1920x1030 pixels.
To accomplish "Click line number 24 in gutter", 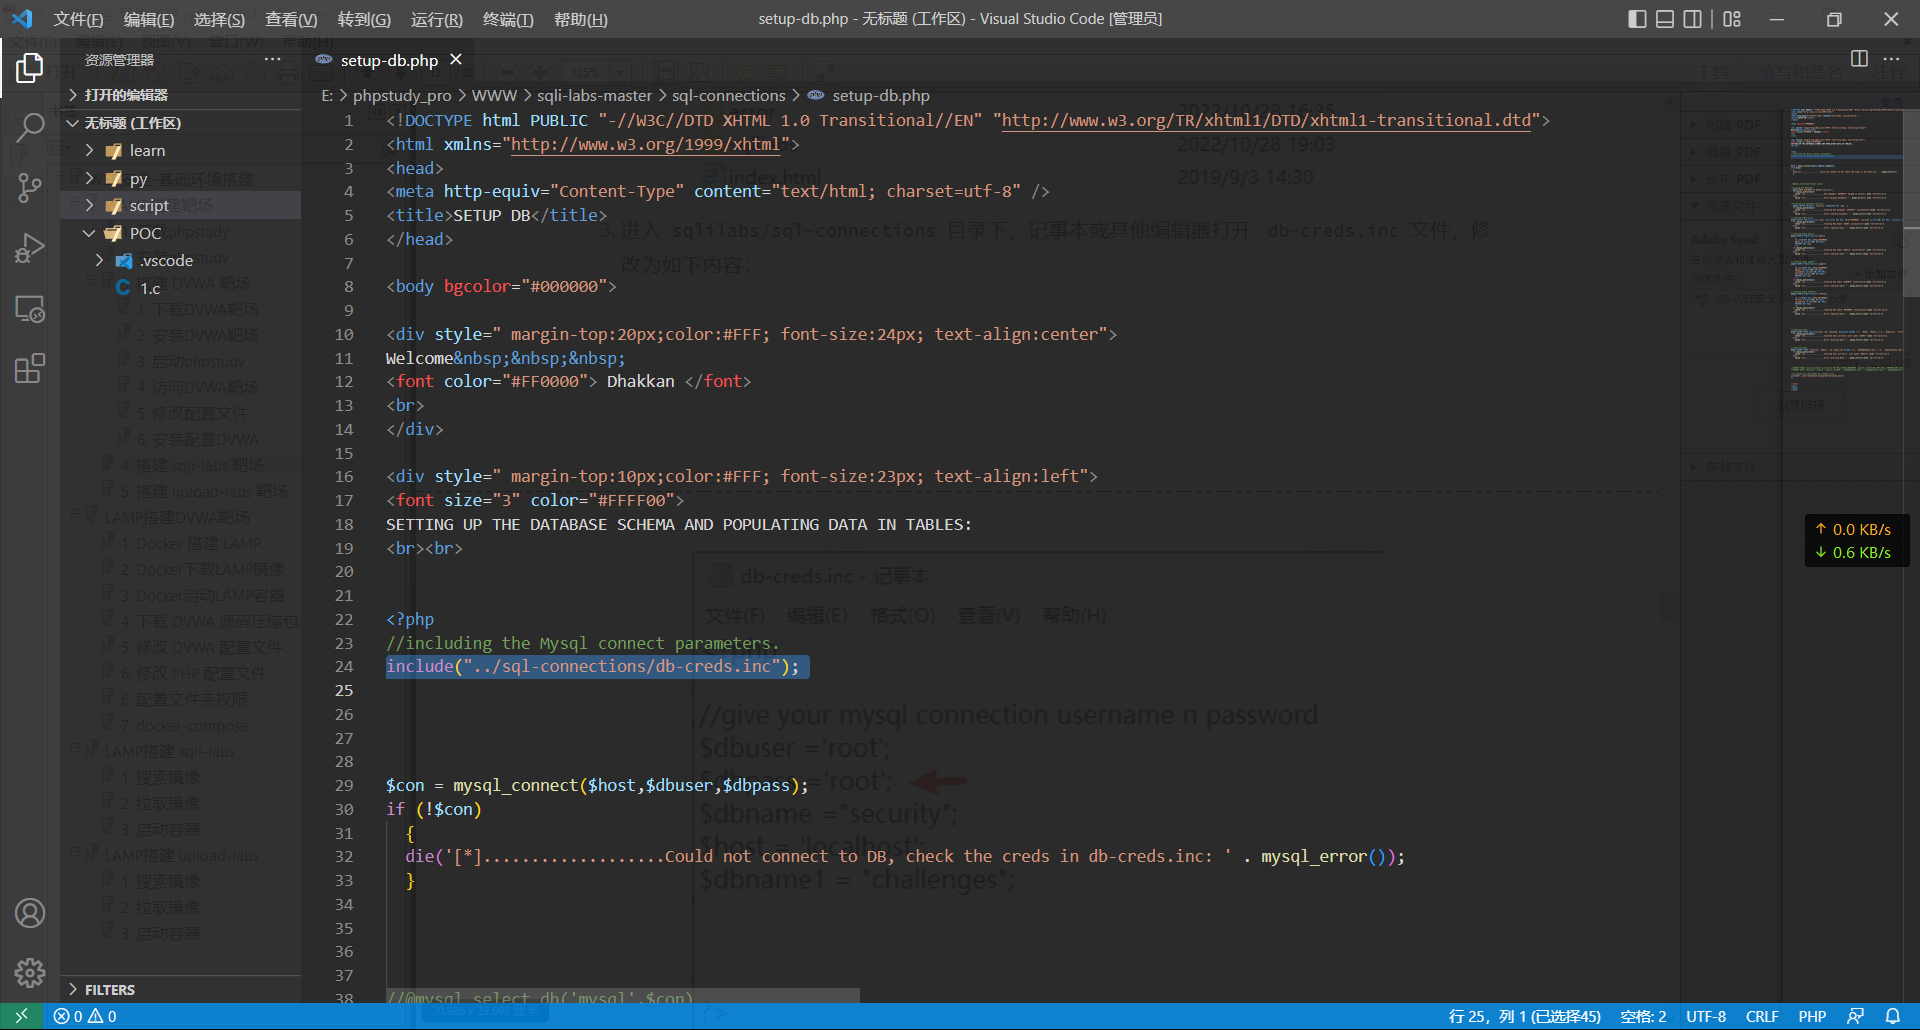I will coord(344,666).
